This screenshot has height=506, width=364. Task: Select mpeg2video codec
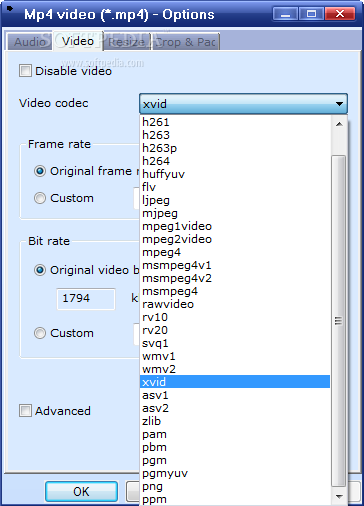(x=235, y=239)
